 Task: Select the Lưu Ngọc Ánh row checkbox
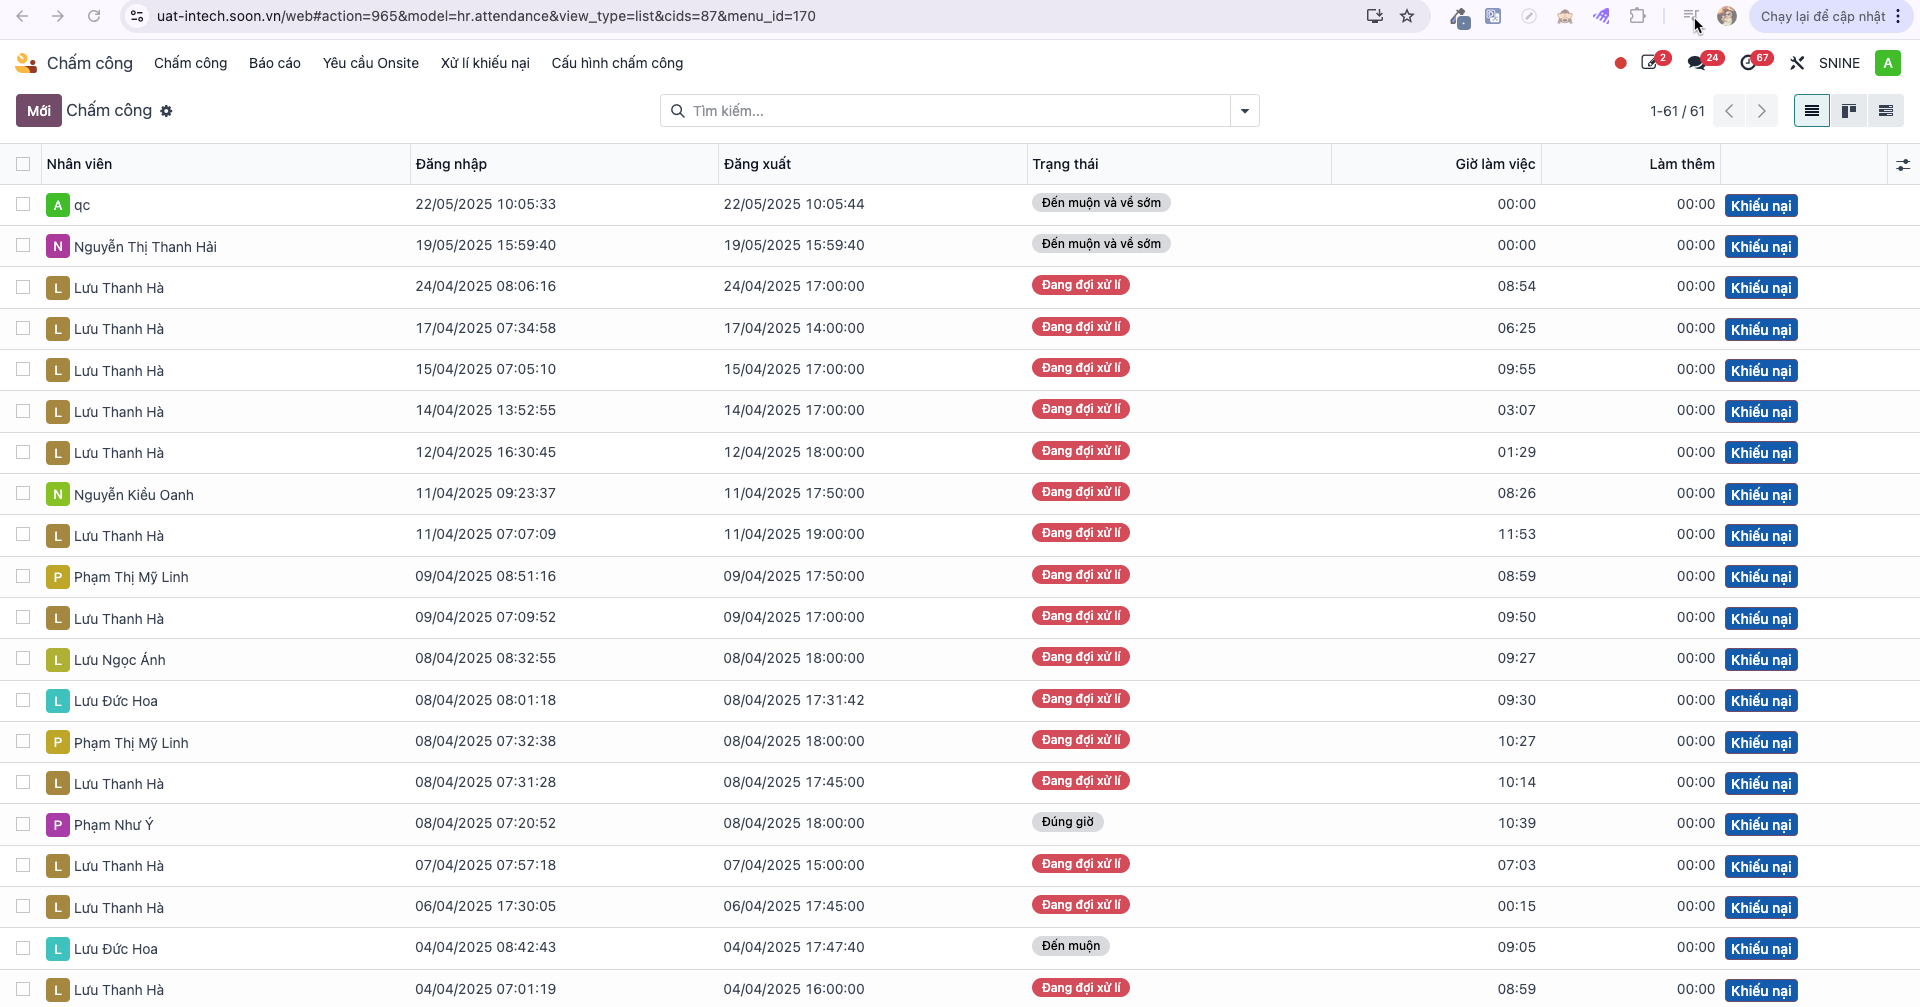click(x=23, y=658)
